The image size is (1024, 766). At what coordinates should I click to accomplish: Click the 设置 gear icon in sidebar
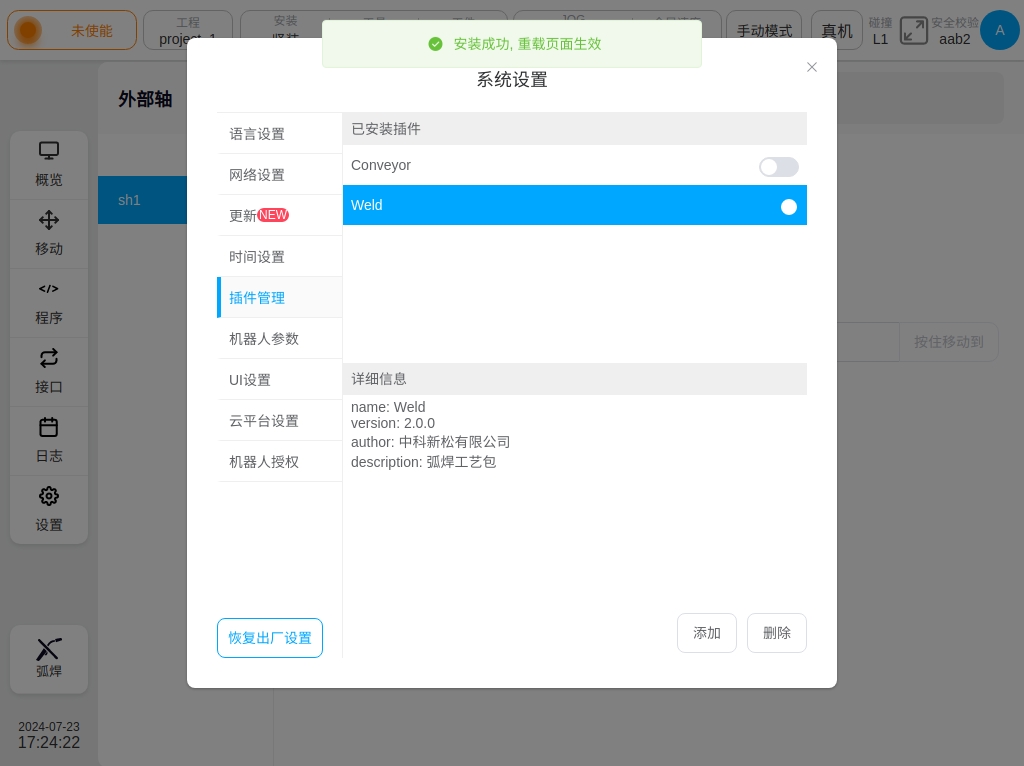49,496
